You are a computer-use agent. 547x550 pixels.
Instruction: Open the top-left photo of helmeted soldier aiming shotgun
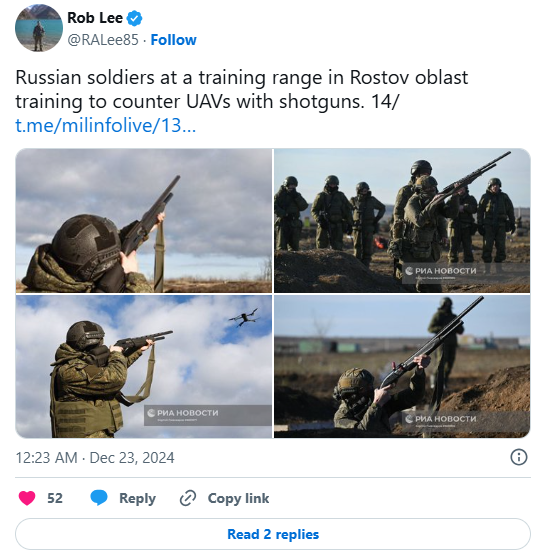pos(144,221)
